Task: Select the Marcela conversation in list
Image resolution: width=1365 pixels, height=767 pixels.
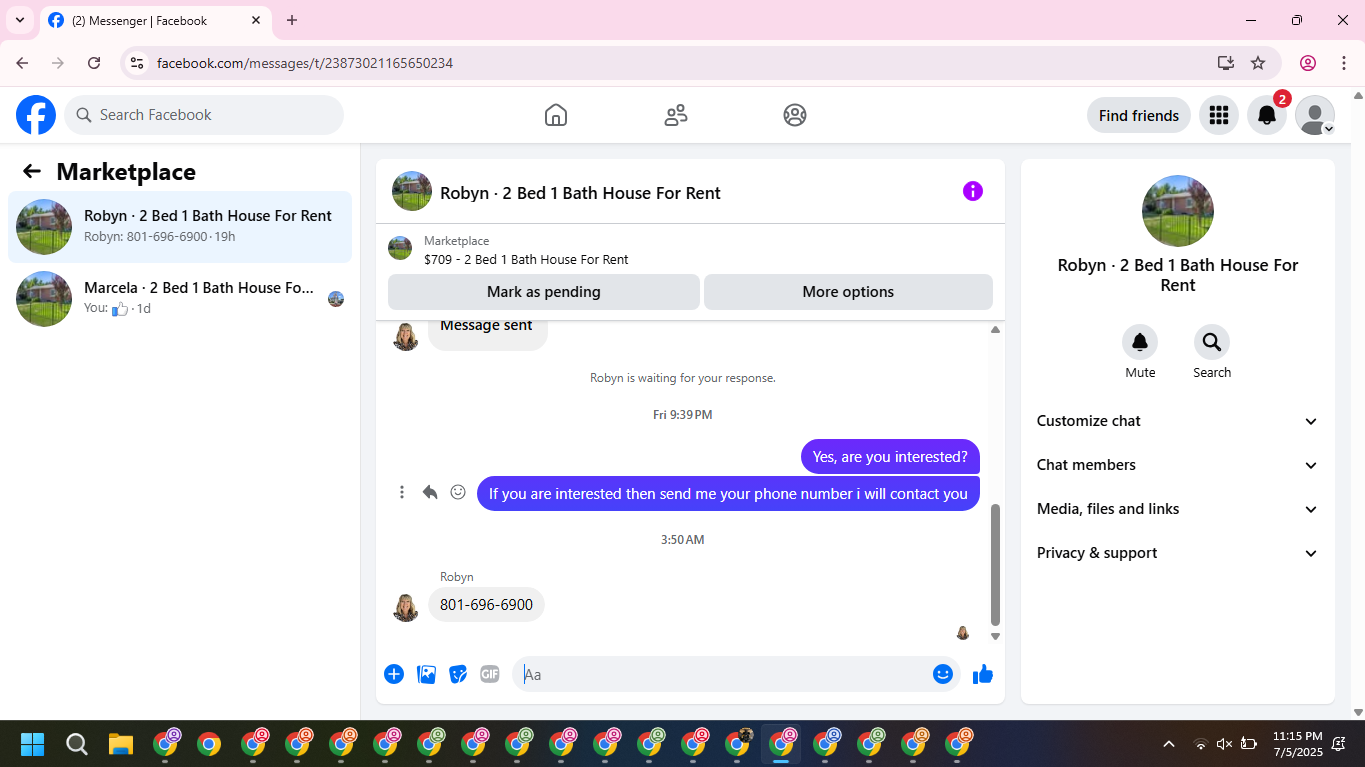Action: (x=180, y=299)
